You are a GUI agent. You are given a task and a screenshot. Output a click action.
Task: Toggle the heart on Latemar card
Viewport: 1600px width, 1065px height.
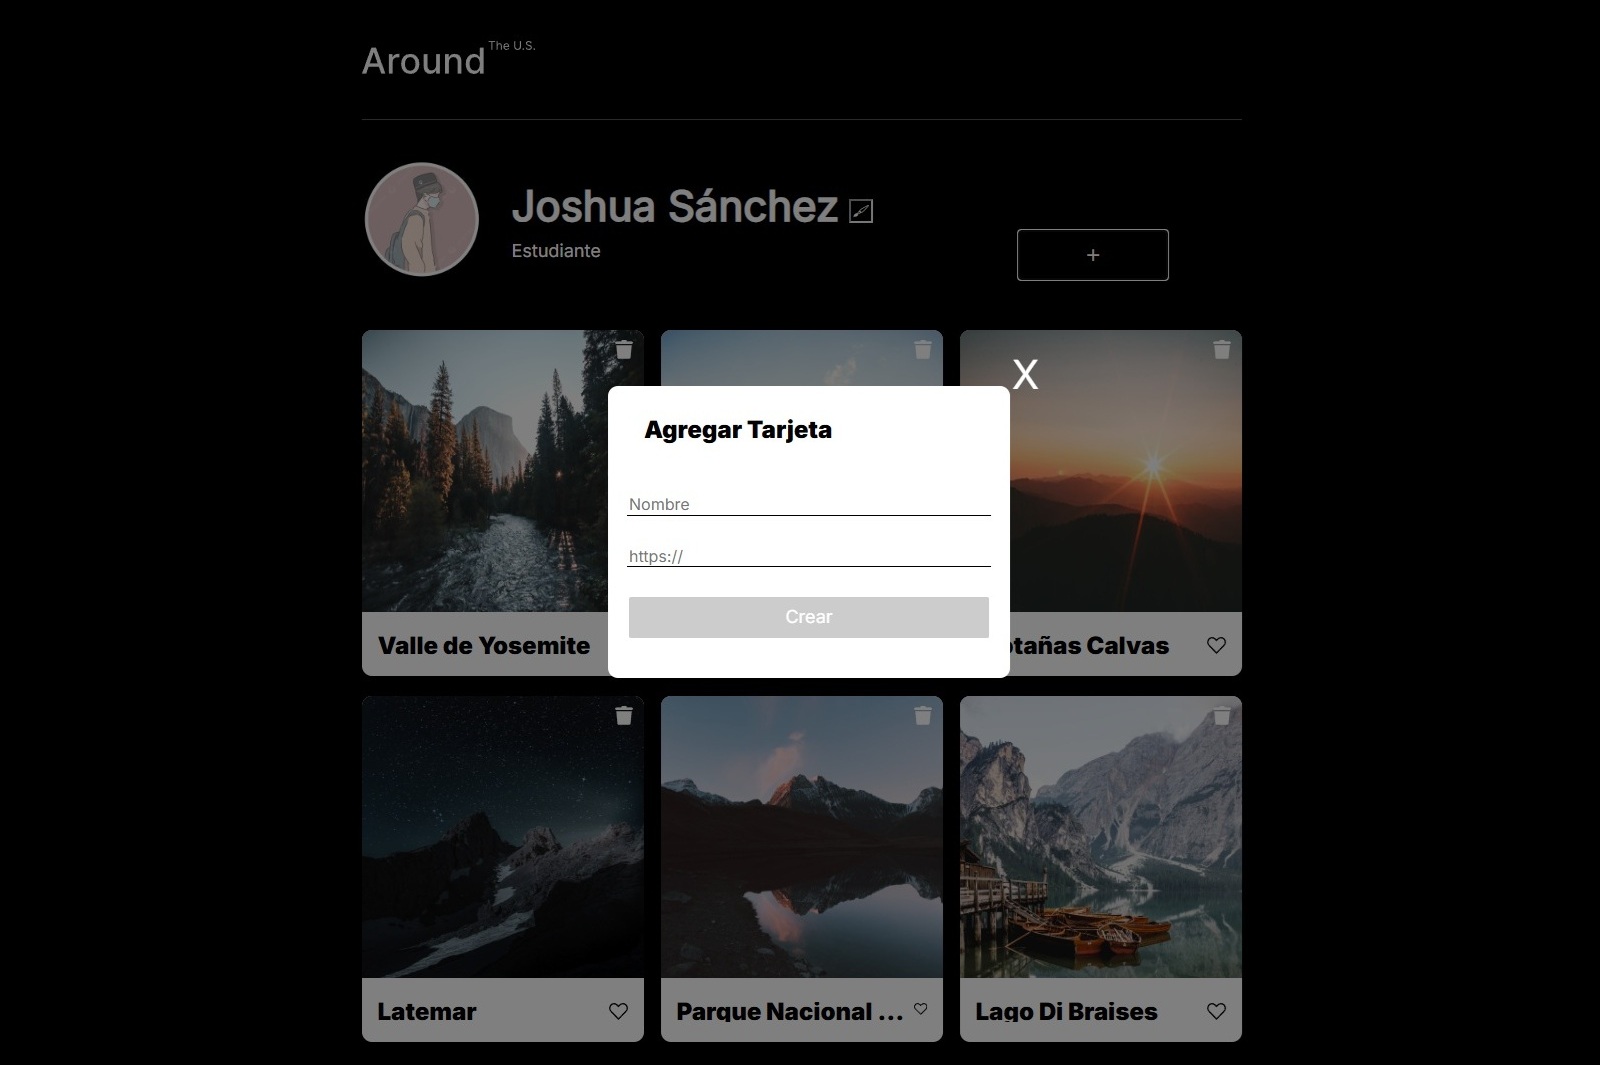(618, 1011)
